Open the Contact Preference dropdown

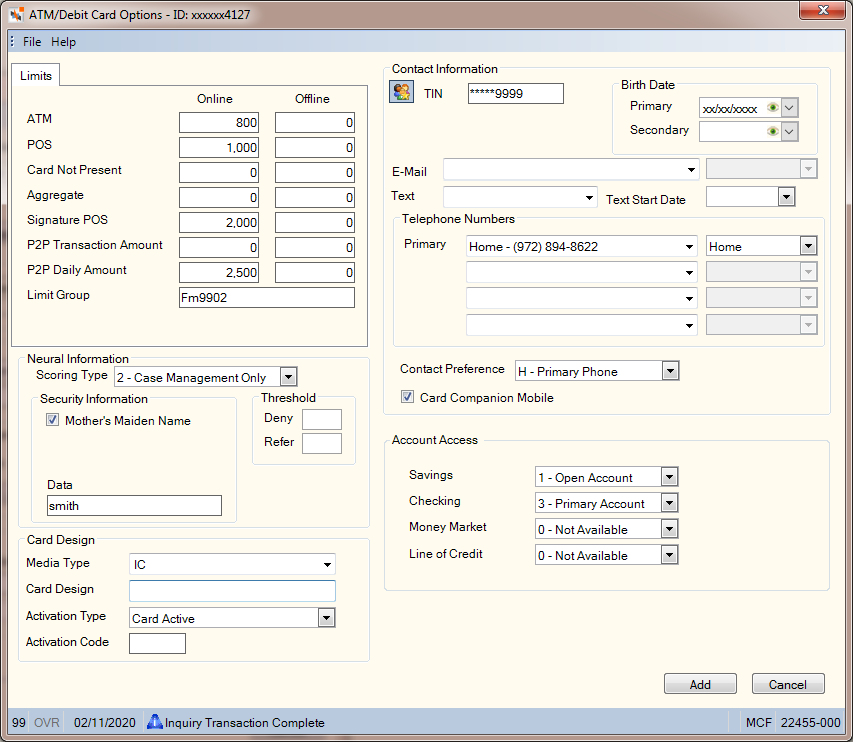670,371
